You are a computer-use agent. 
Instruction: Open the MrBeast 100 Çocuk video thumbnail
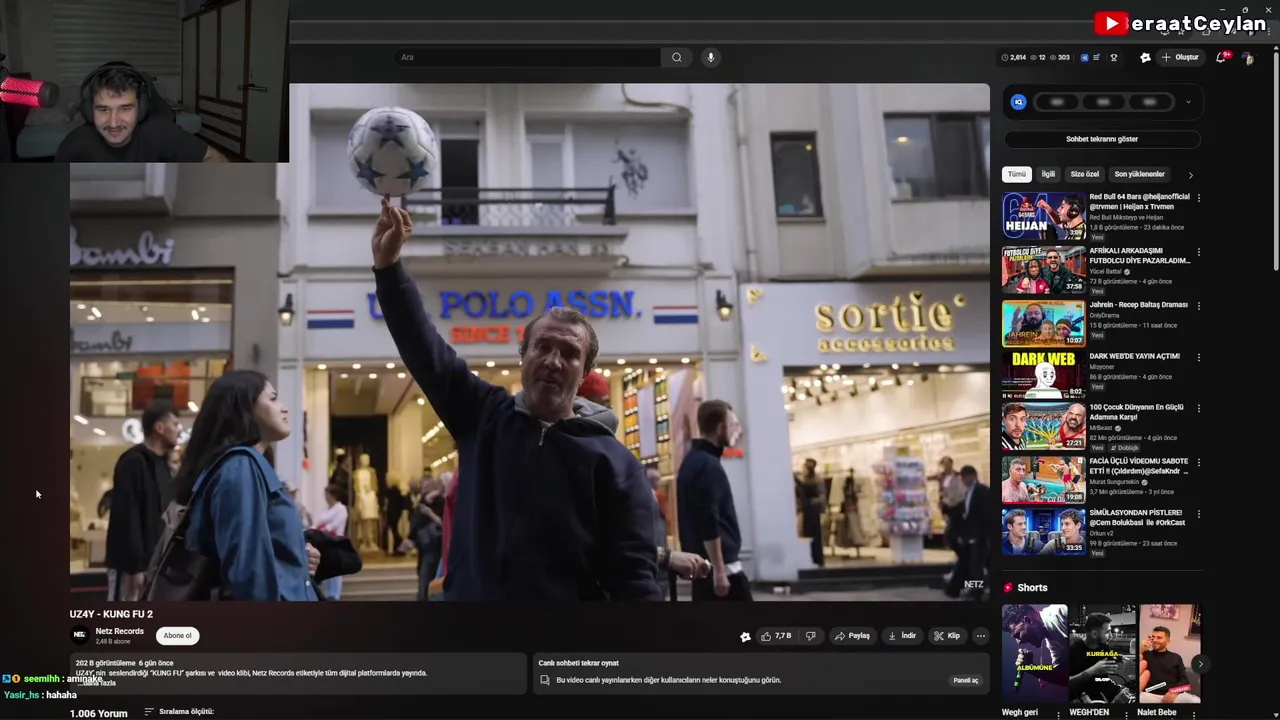coord(1044,426)
